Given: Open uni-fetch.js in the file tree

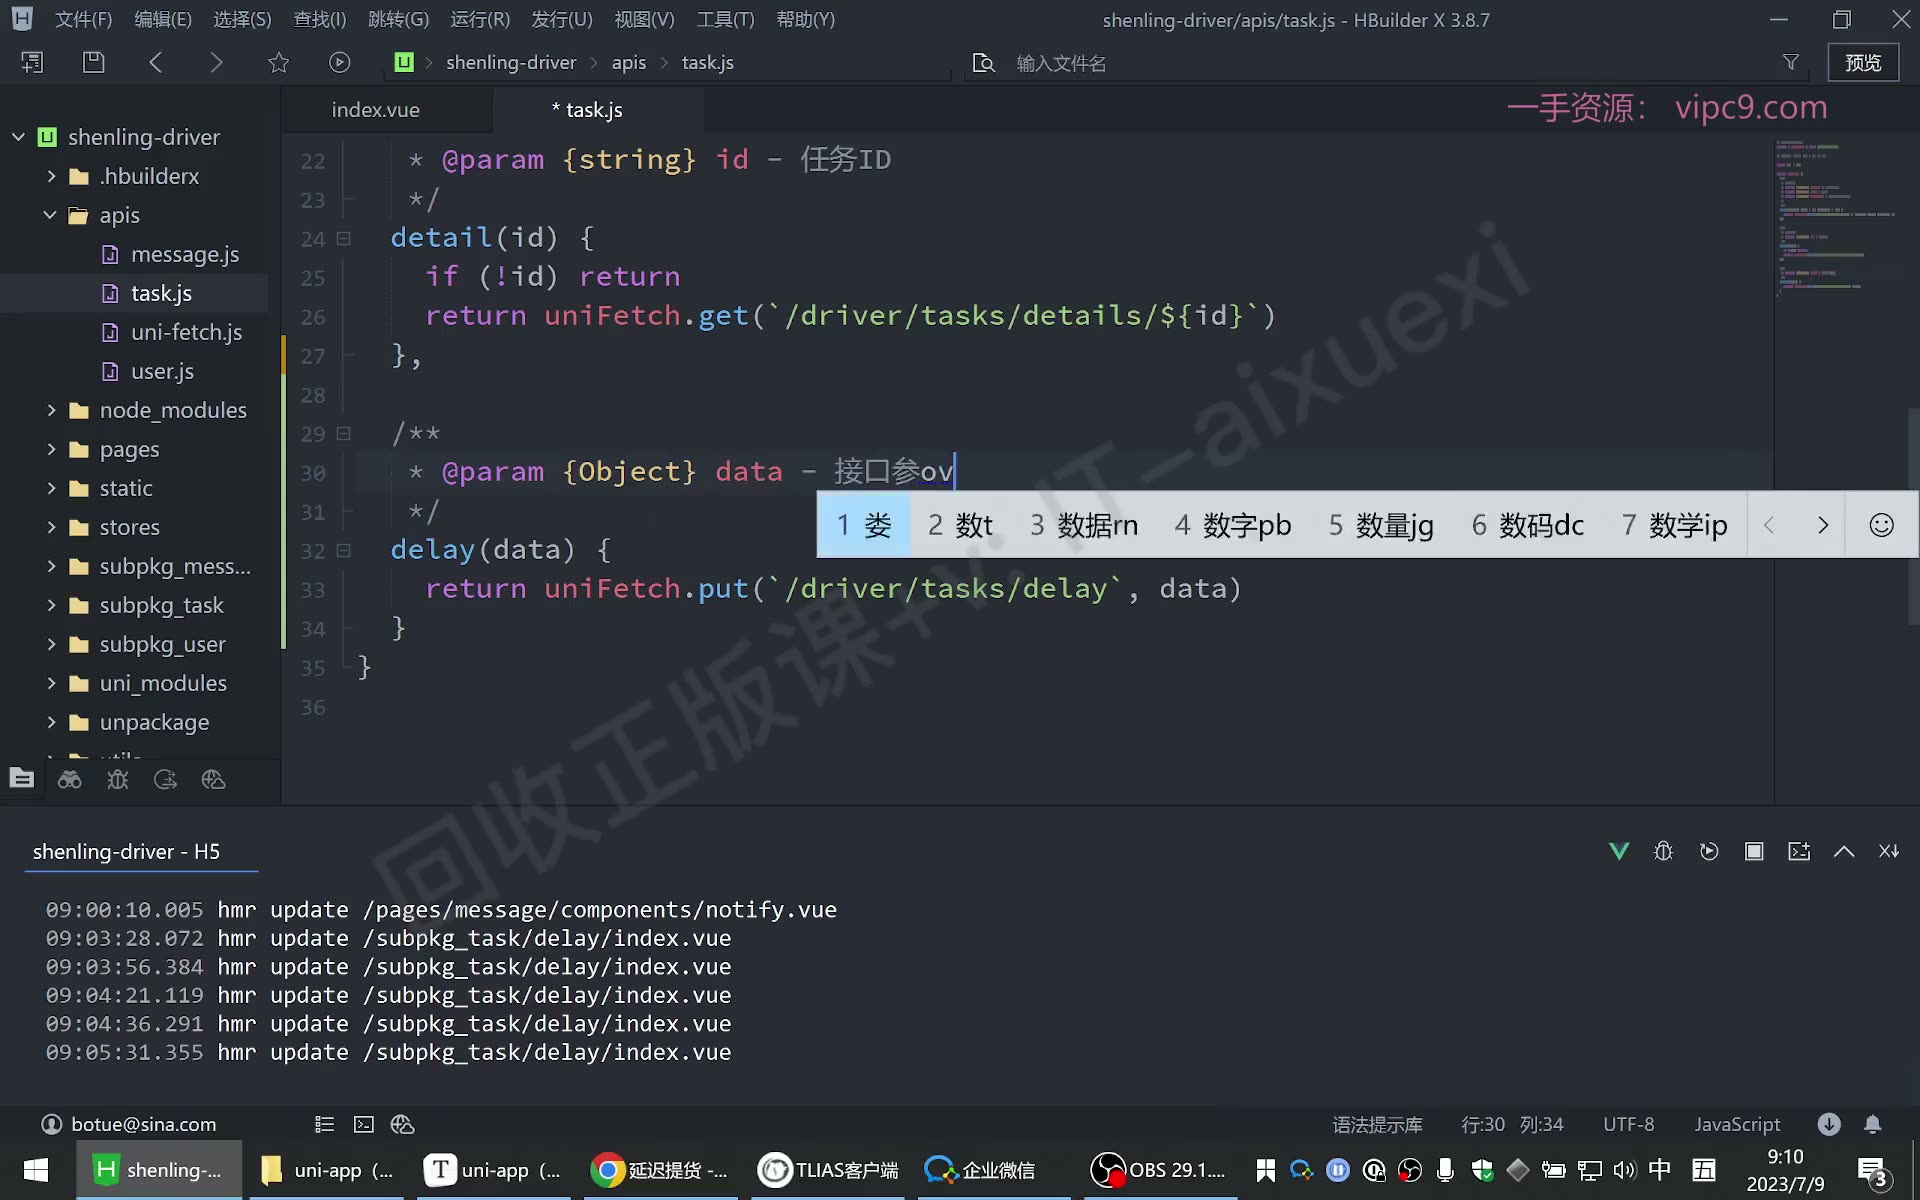Looking at the screenshot, I should [186, 332].
